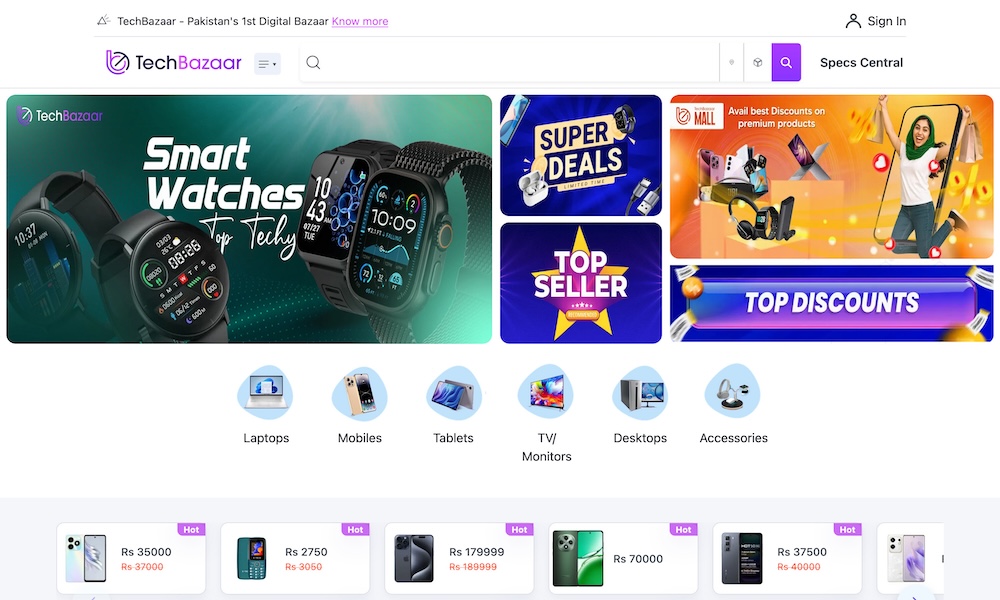The image size is (1000, 600).
Task: Select the TV/Monitors category
Action: 547,414
